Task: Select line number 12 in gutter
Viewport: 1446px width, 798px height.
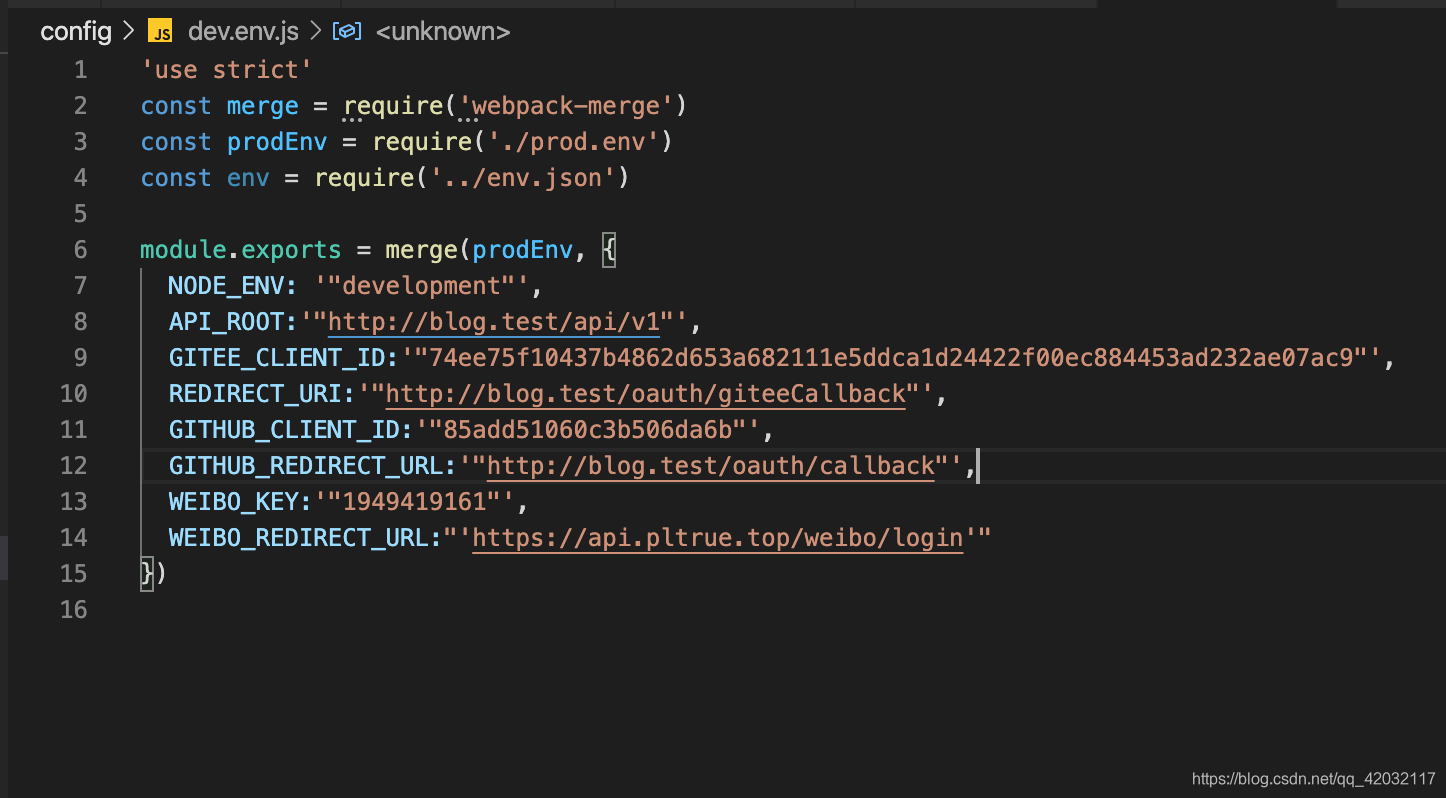Action: click(x=73, y=466)
